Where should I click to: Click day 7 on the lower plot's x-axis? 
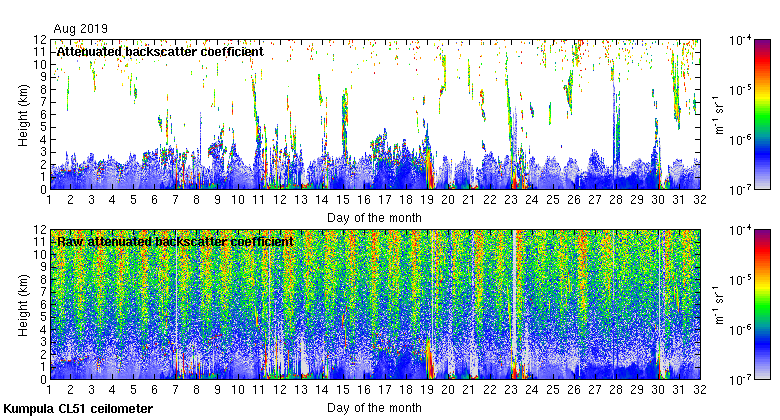175,391
